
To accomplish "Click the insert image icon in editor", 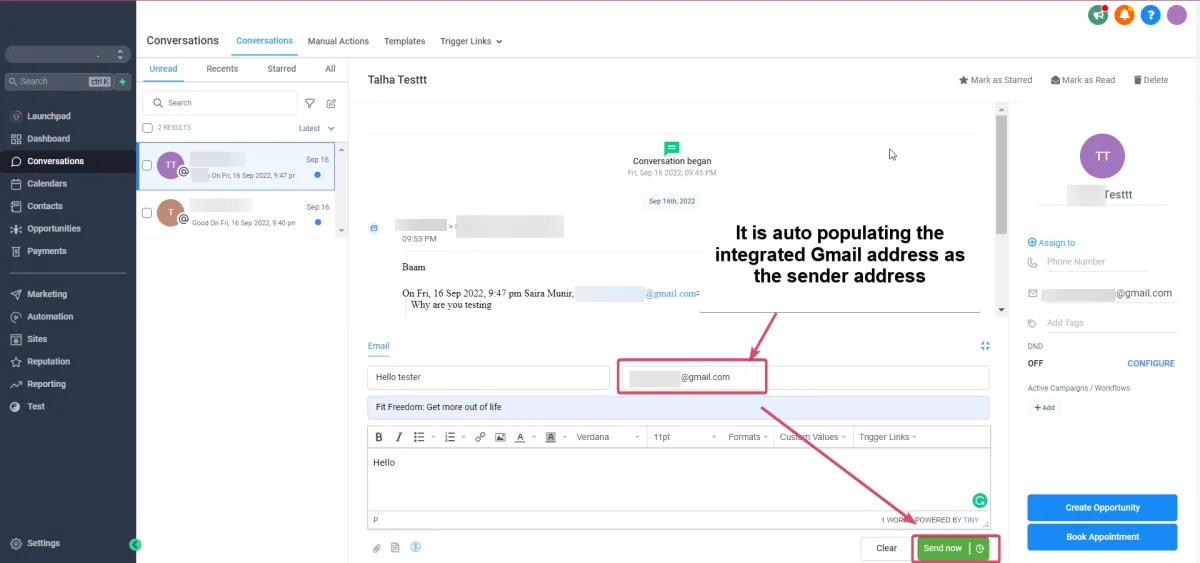I will pos(500,437).
